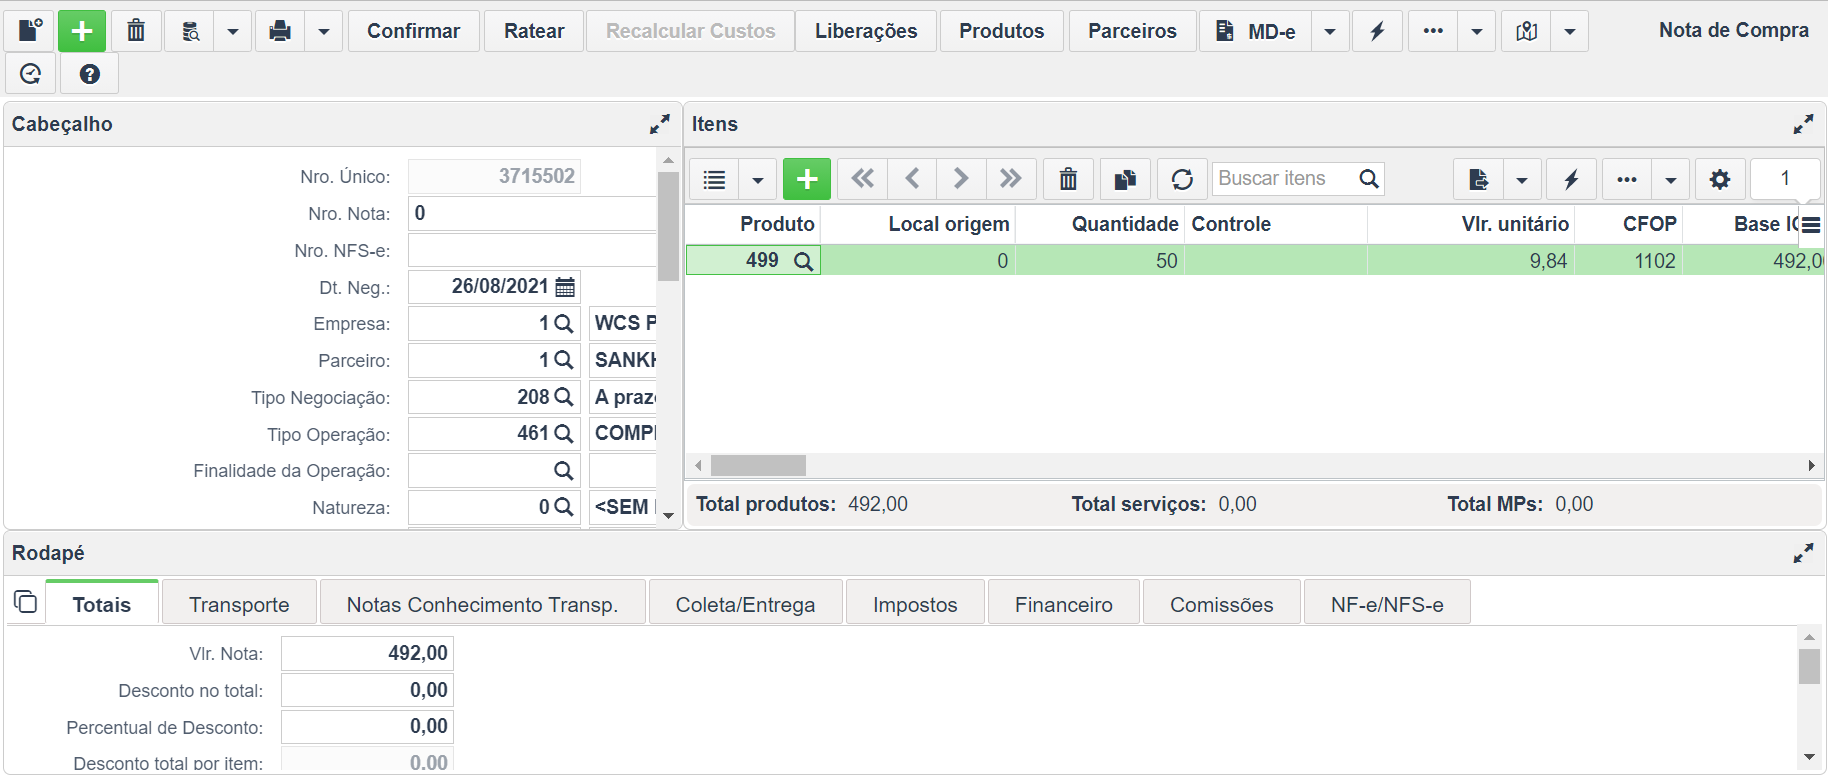The width and height of the screenshot is (1828, 777).
Task: Click the lightning bolt icon in Itens toolbar
Action: 1571,179
